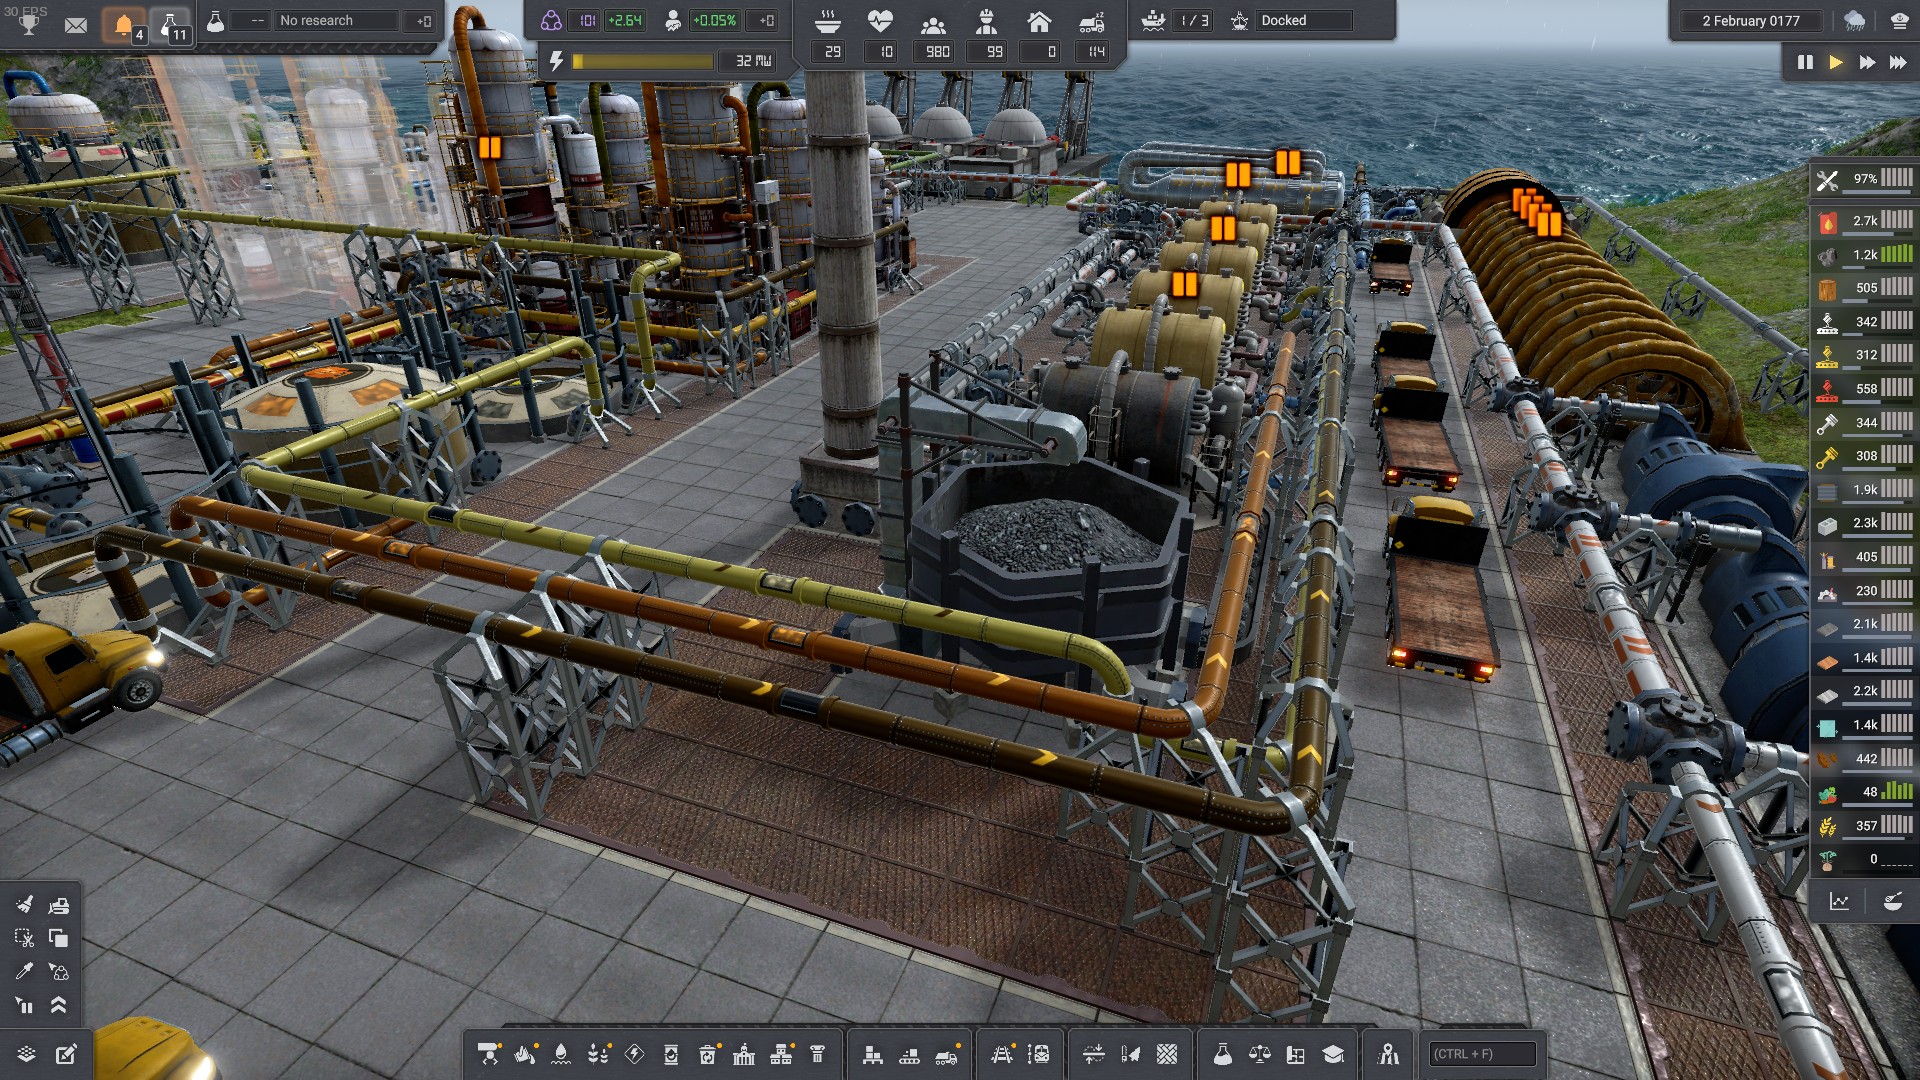Viewport: 1920px width, 1080px height.
Task: Click the +0.05% population growth value
Action: tap(714, 21)
